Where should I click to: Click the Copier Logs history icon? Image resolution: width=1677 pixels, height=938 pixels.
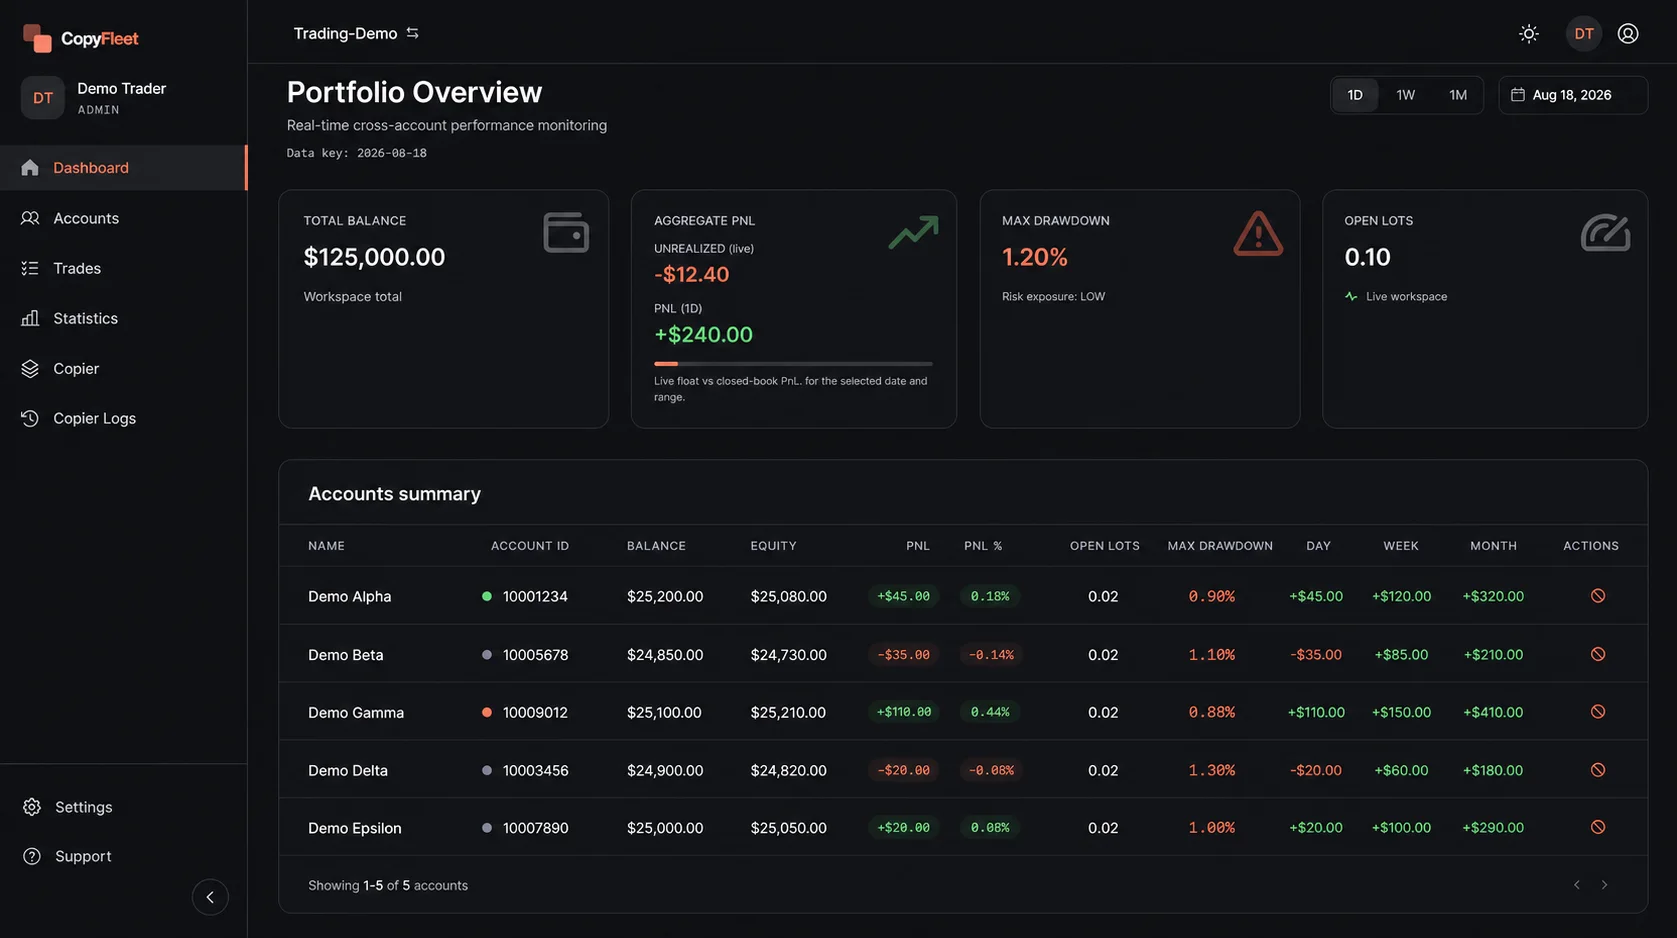(x=30, y=418)
